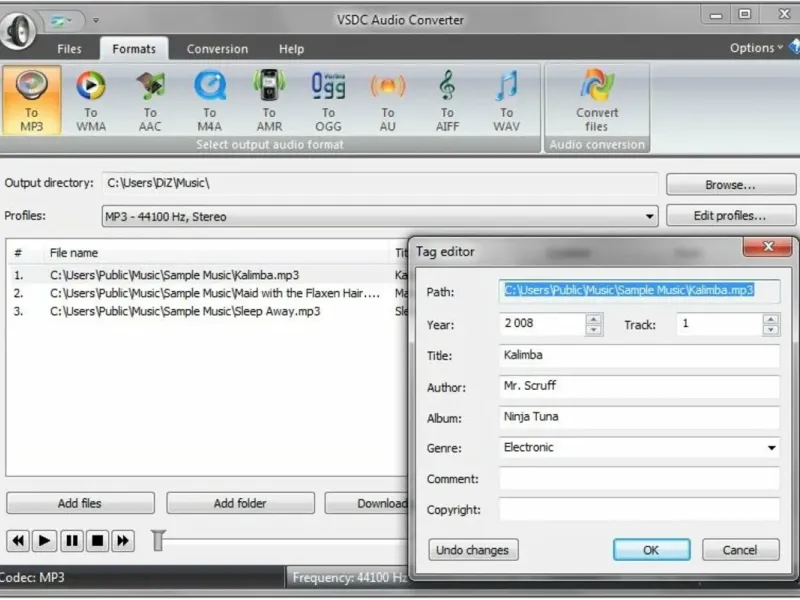Open the Help ribbon tab
The width and height of the screenshot is (800, 600).
(291, 49)
